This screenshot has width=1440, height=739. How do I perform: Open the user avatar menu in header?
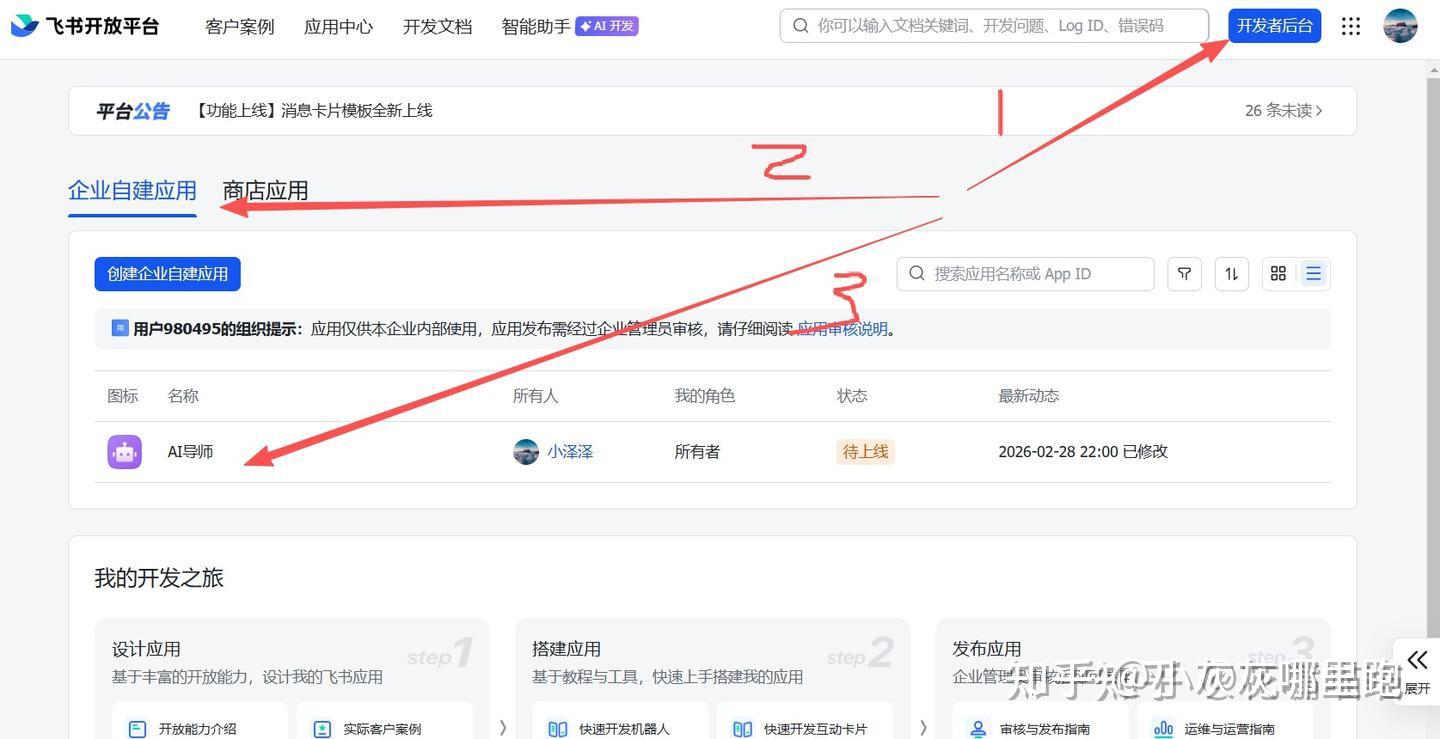coord(1400,26)
